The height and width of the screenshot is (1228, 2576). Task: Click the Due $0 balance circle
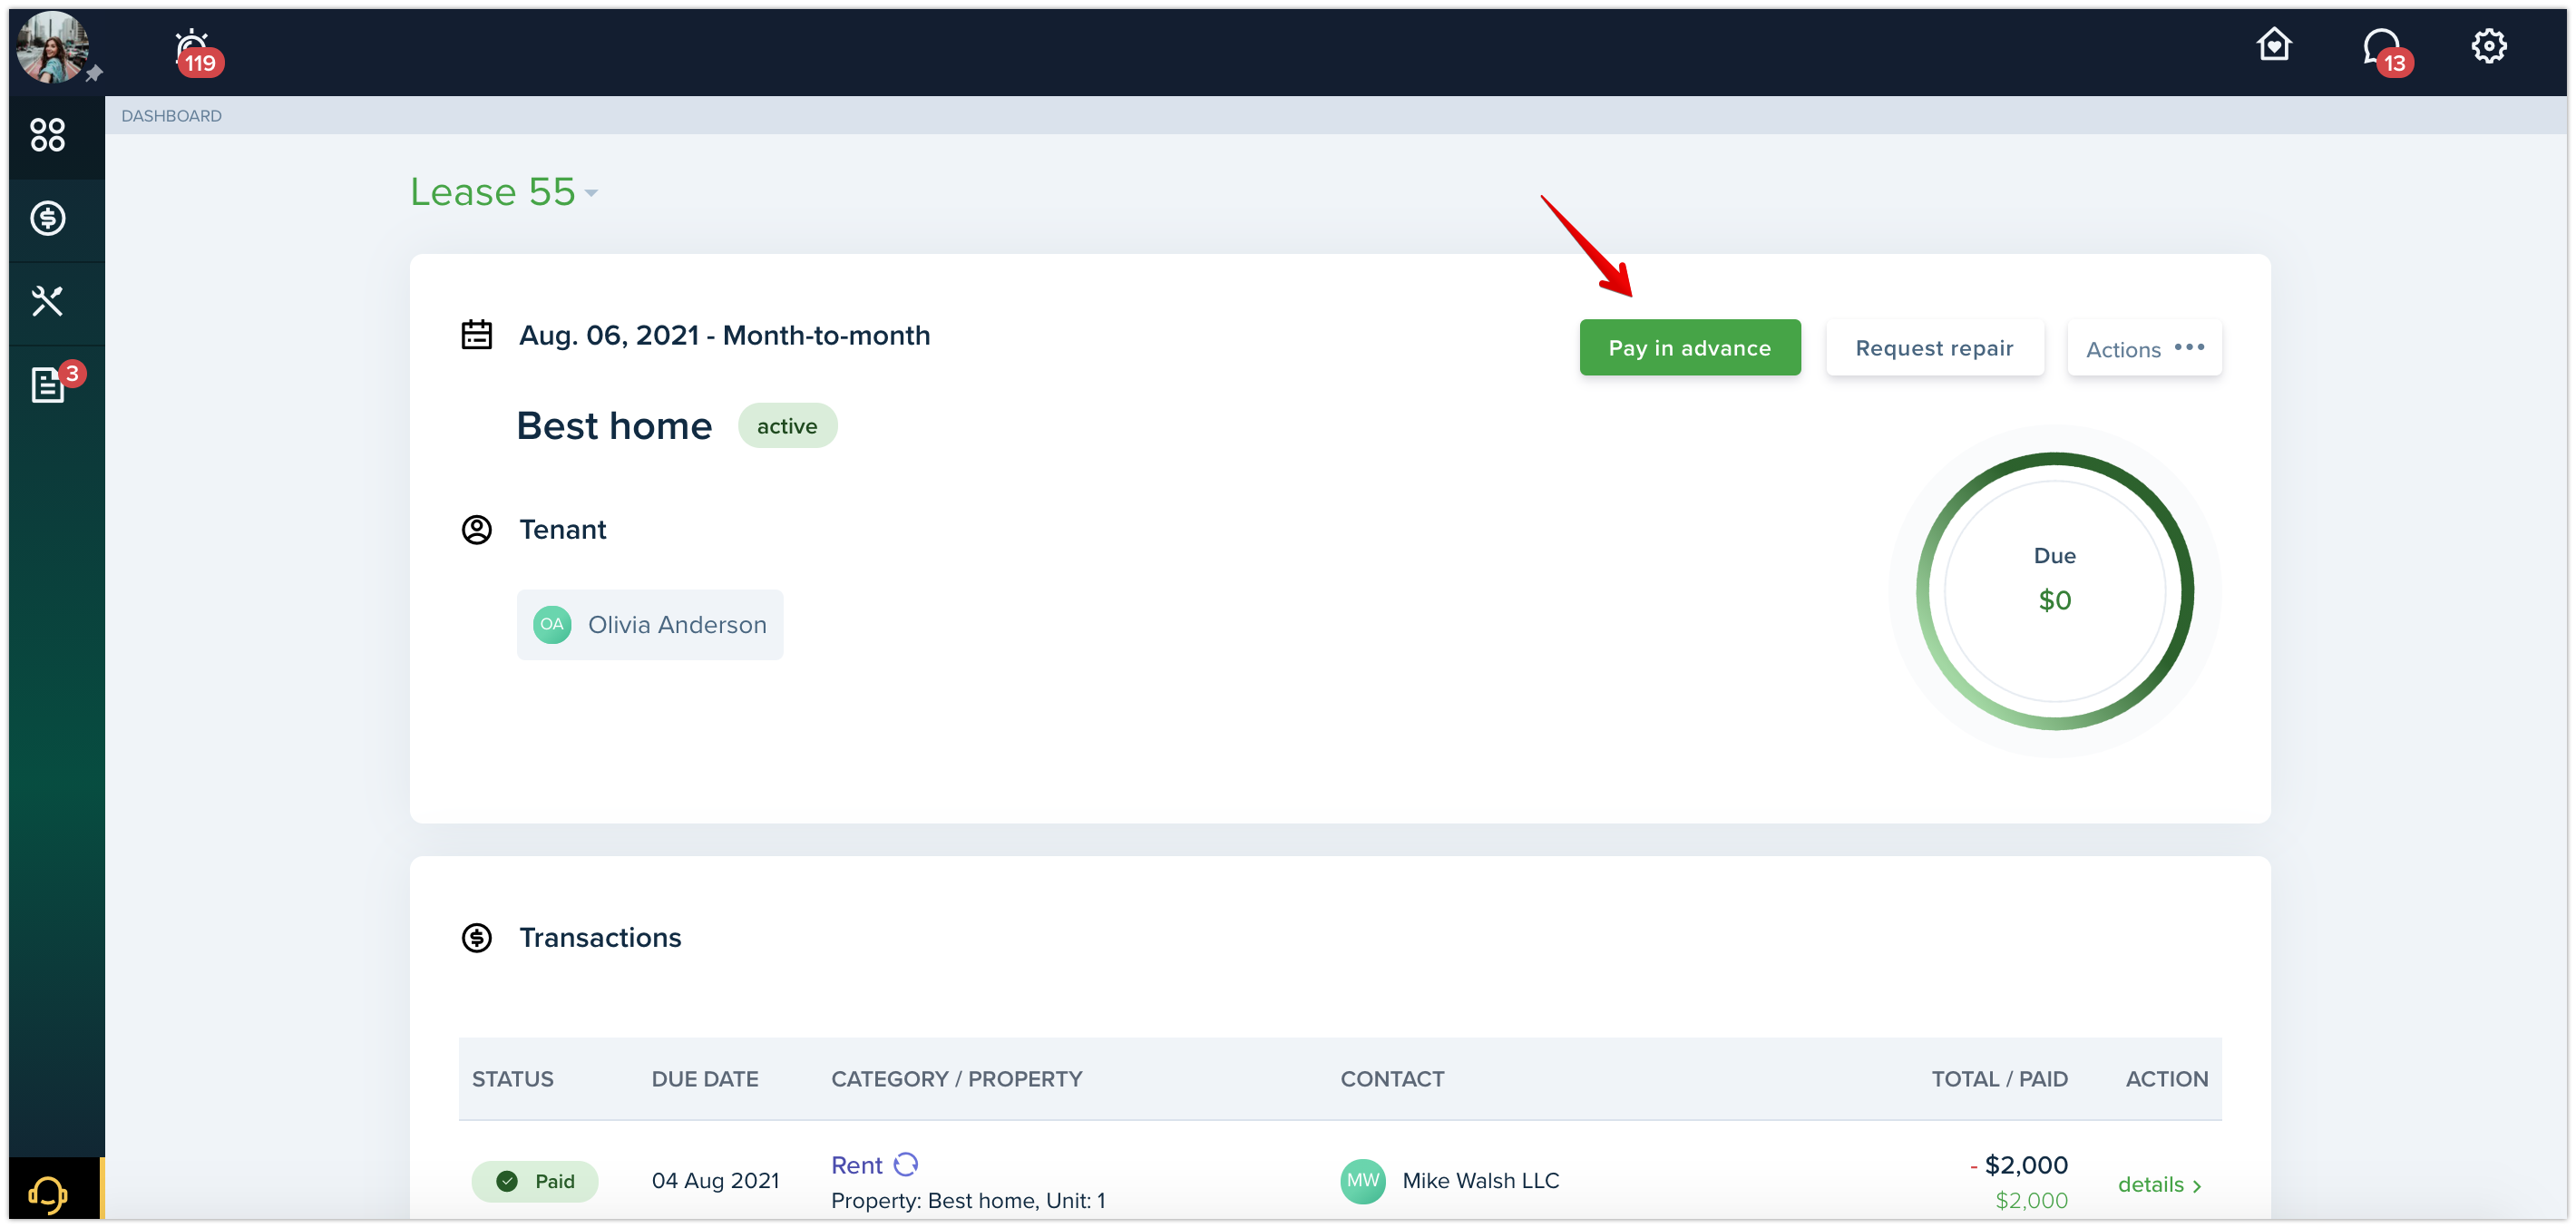2054,591
